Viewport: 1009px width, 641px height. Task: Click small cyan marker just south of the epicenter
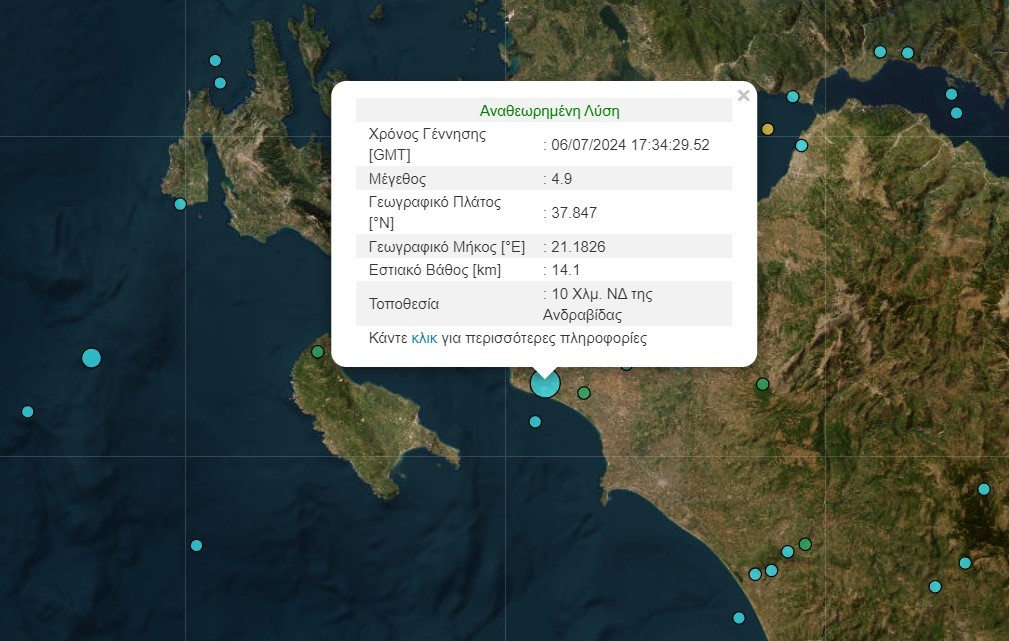click(535, 421)
